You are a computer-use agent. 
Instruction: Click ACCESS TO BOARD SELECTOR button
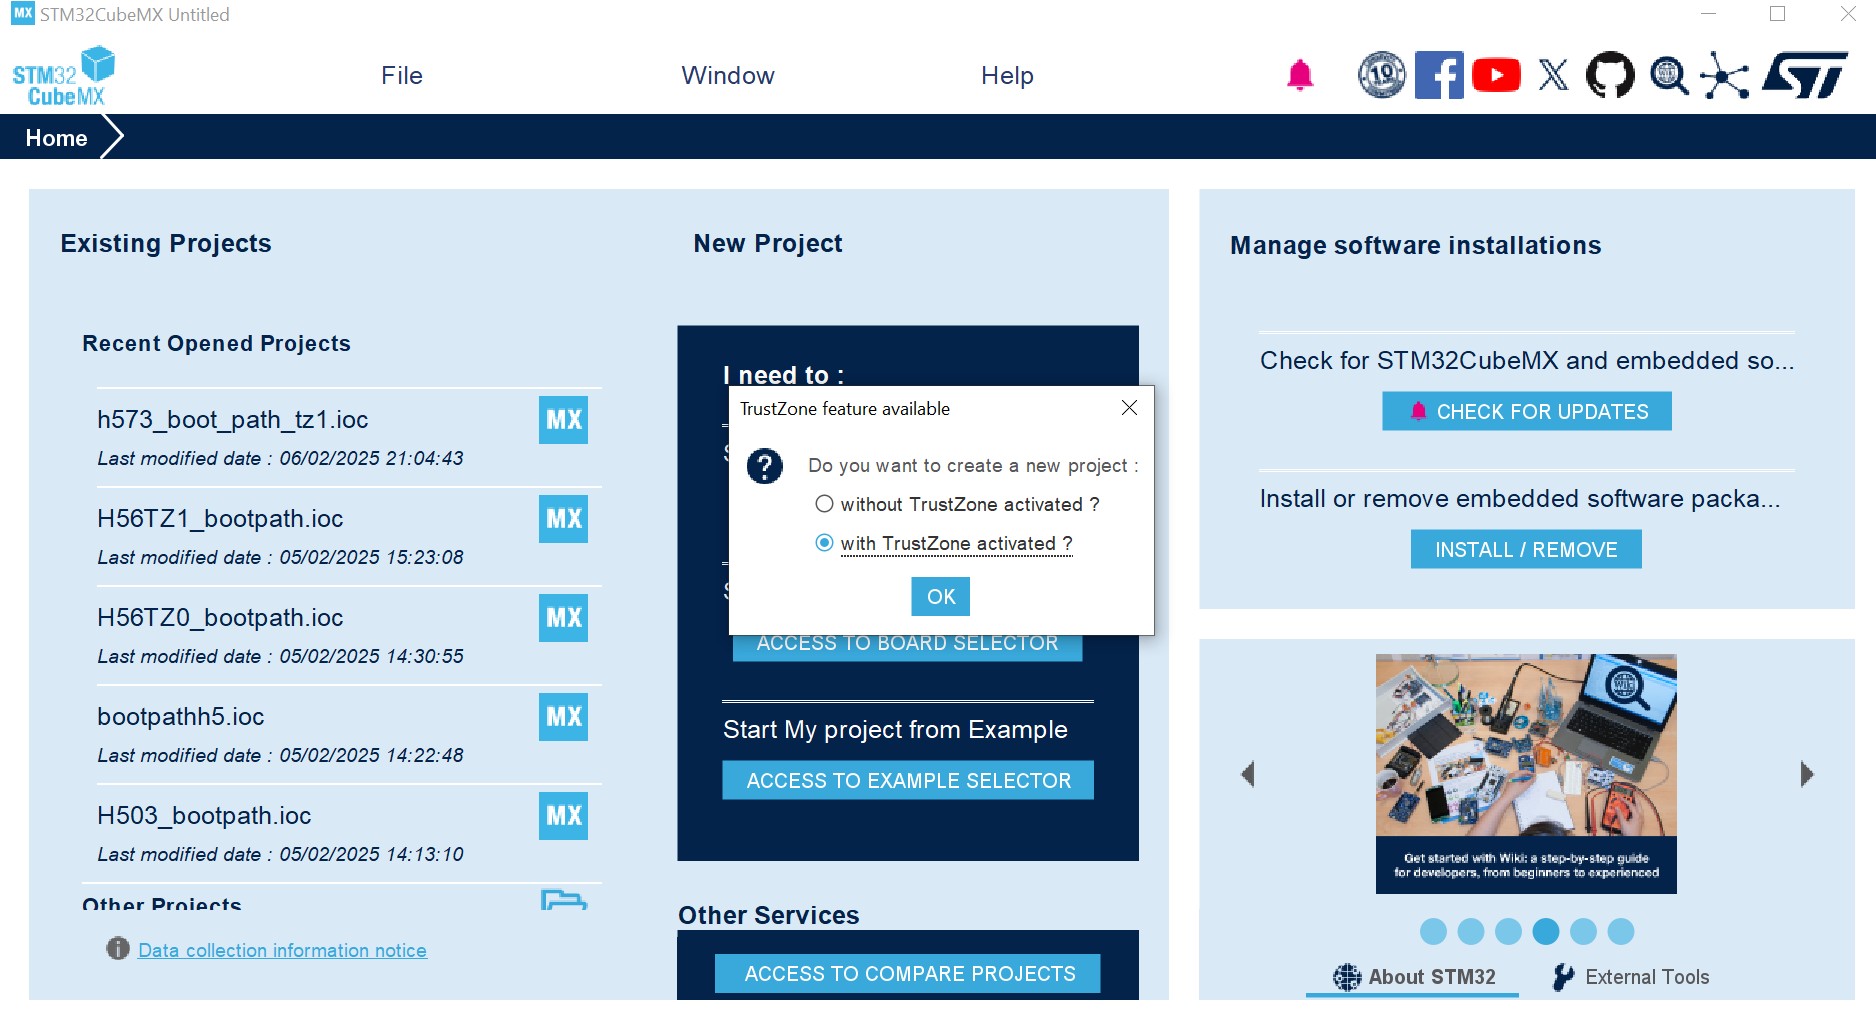point(908,645)
